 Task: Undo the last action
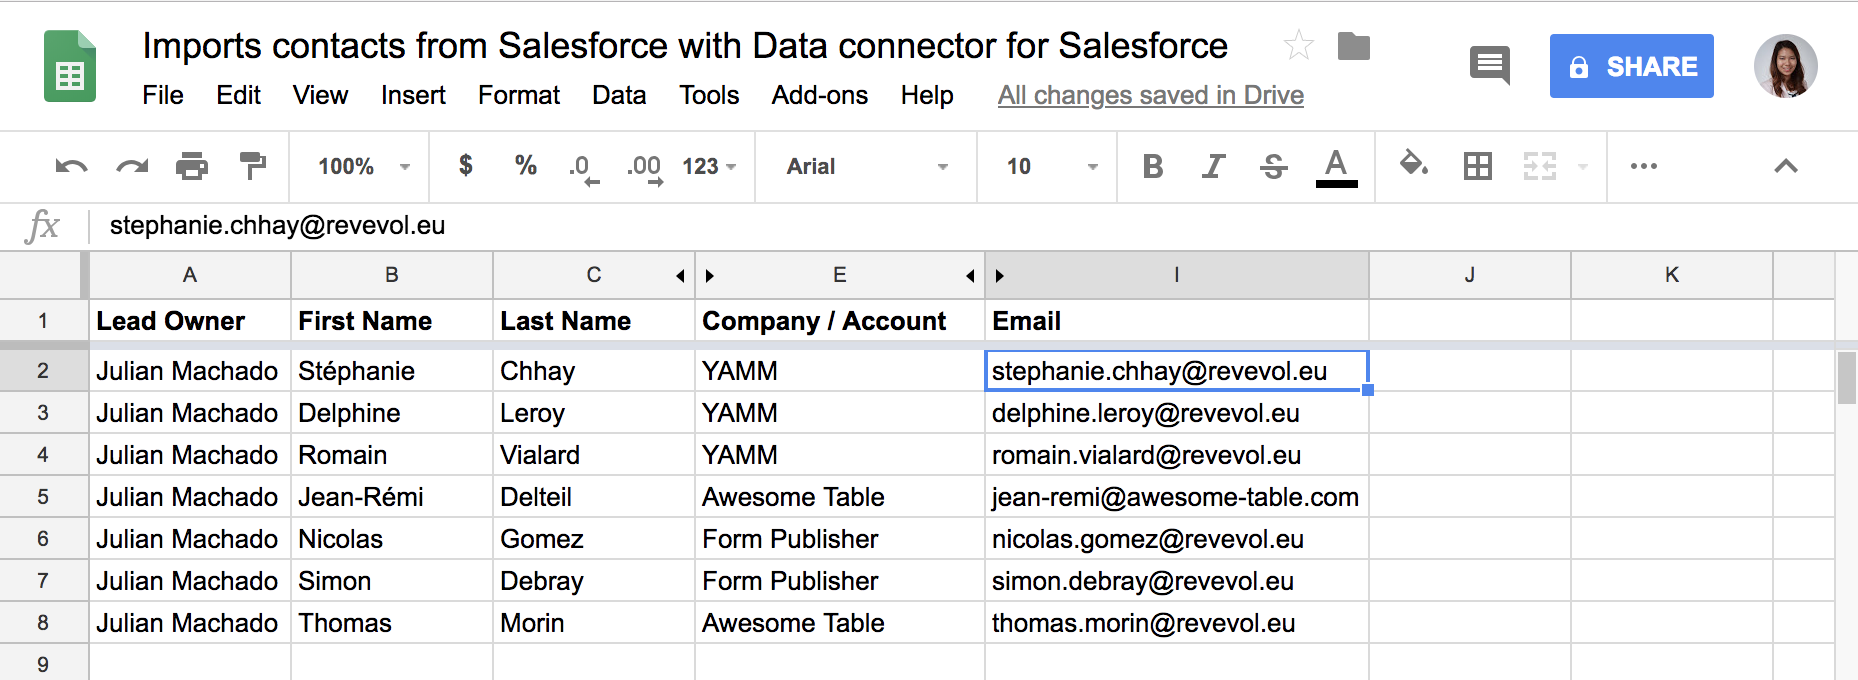(71, 166)
